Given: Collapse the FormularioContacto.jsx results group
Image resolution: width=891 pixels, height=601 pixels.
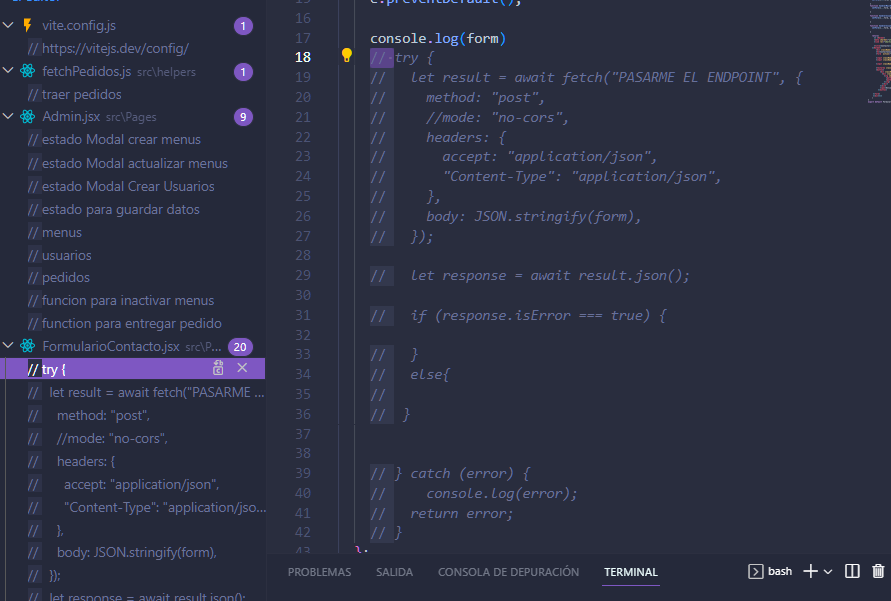Looking at the screenshot, I should pos(8,346).
